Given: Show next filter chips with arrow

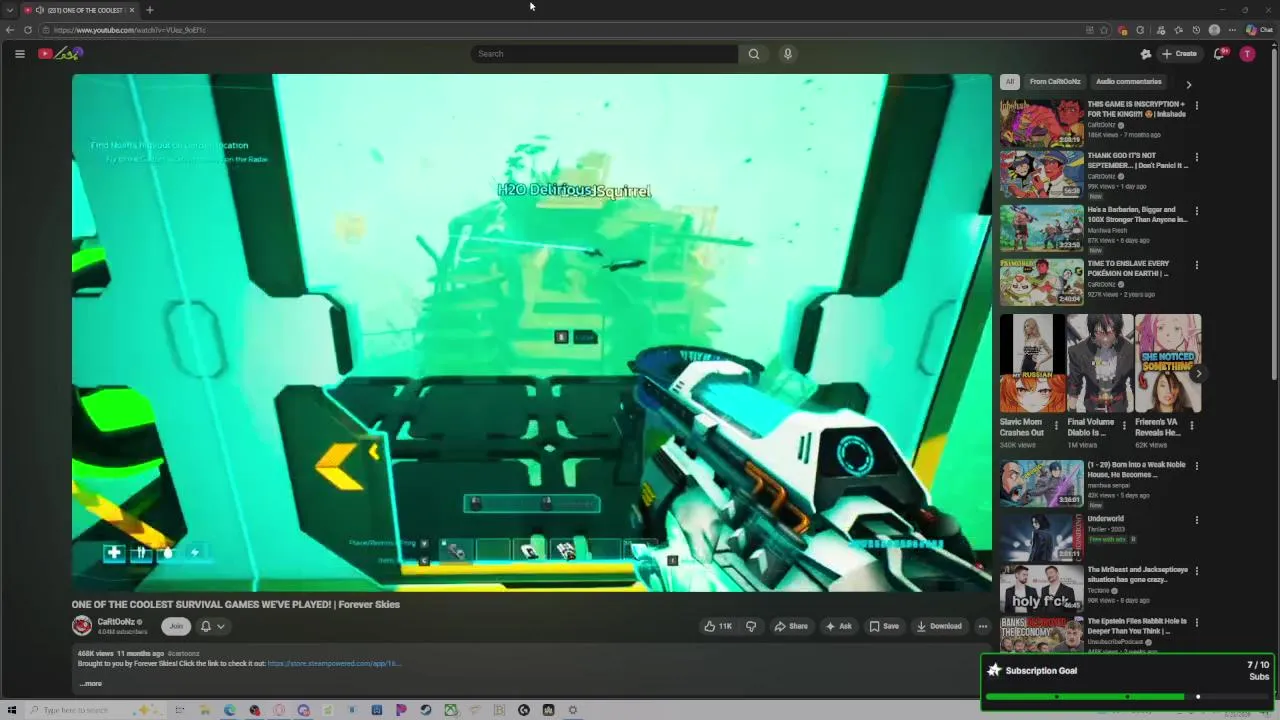Looking at the screenshot, I should point(1188,84).
